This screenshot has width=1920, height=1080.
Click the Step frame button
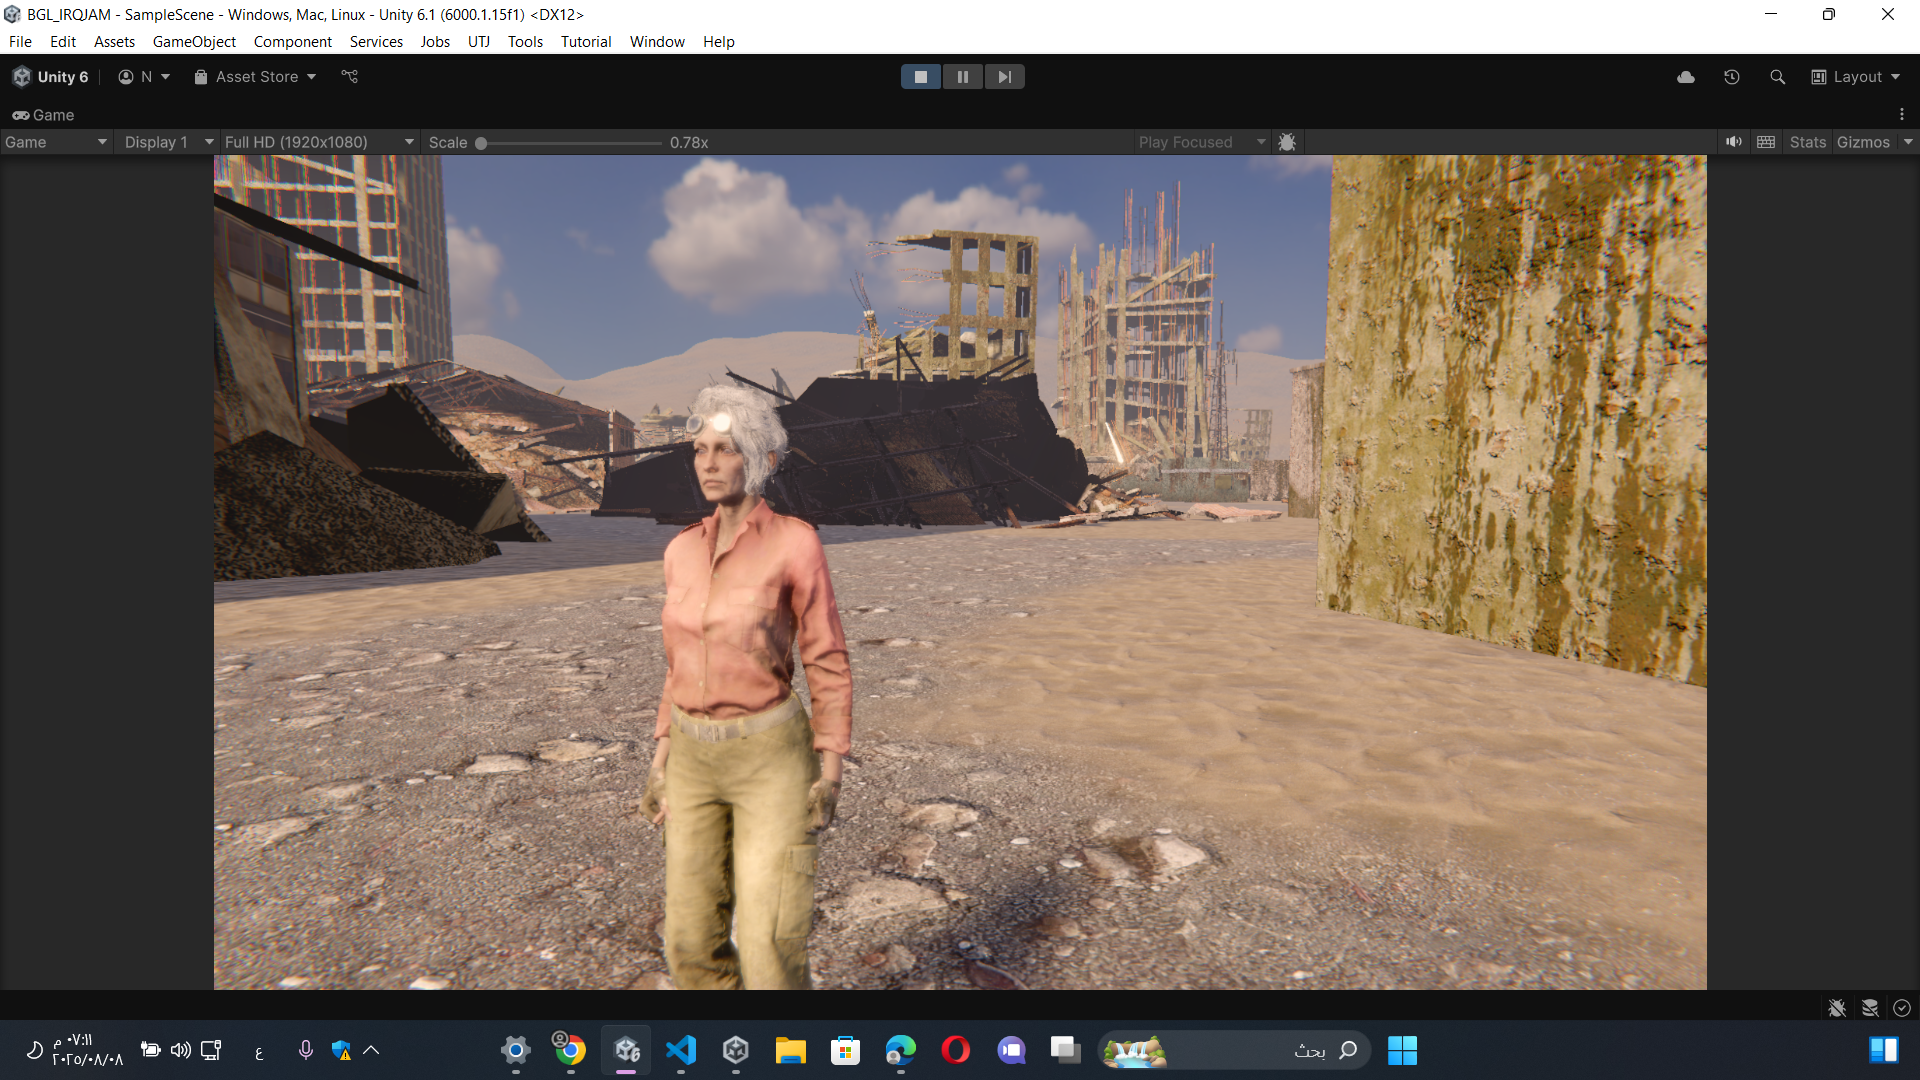point(1004,77)
